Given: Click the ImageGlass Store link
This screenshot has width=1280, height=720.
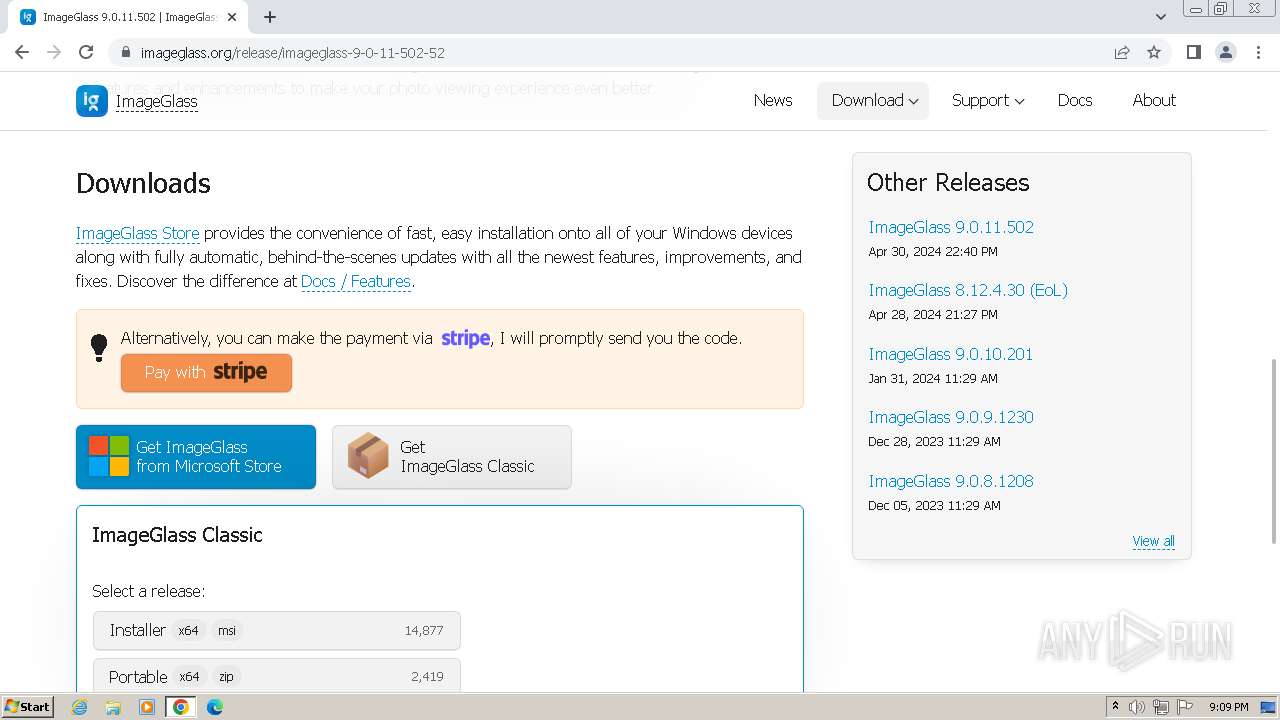Looking at the screenshot, I should click(x=138, y=233).
